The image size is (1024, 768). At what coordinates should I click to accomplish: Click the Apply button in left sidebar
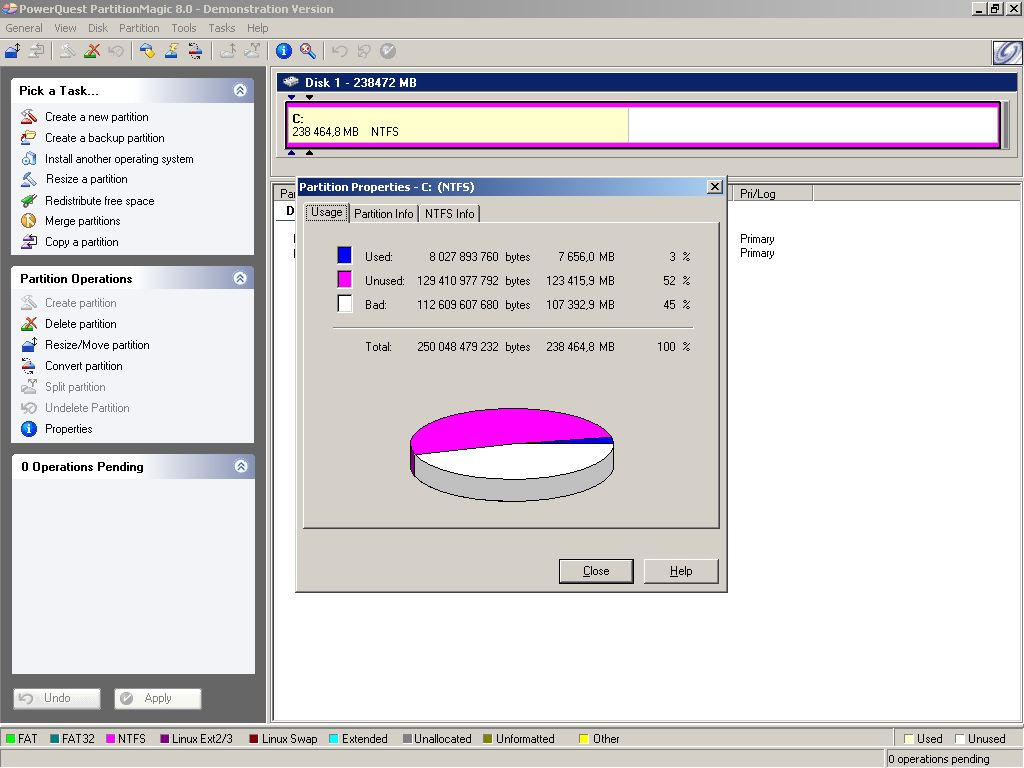[x=157, y=698]
